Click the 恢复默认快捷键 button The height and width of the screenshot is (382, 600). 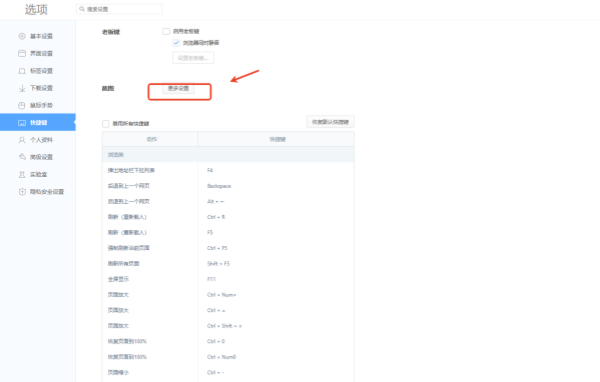330,122
